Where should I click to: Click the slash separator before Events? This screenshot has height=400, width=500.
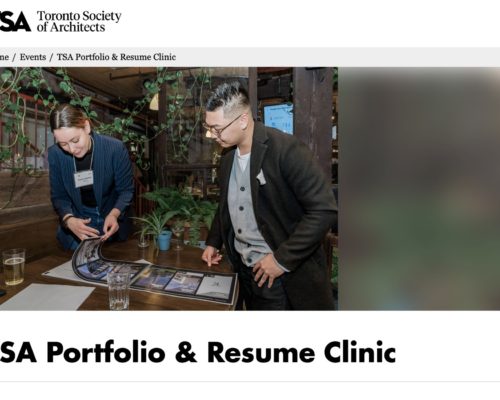(14, 57)
